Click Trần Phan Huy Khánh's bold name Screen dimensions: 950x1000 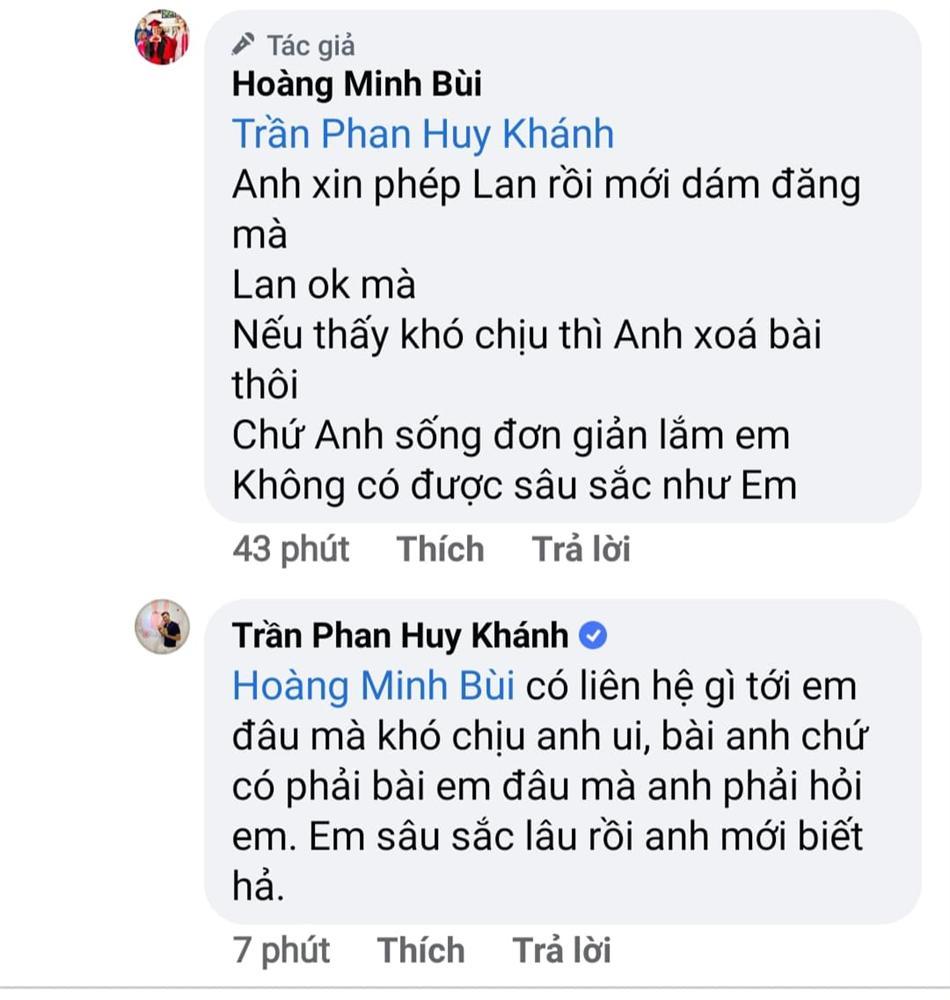point(400,633)
